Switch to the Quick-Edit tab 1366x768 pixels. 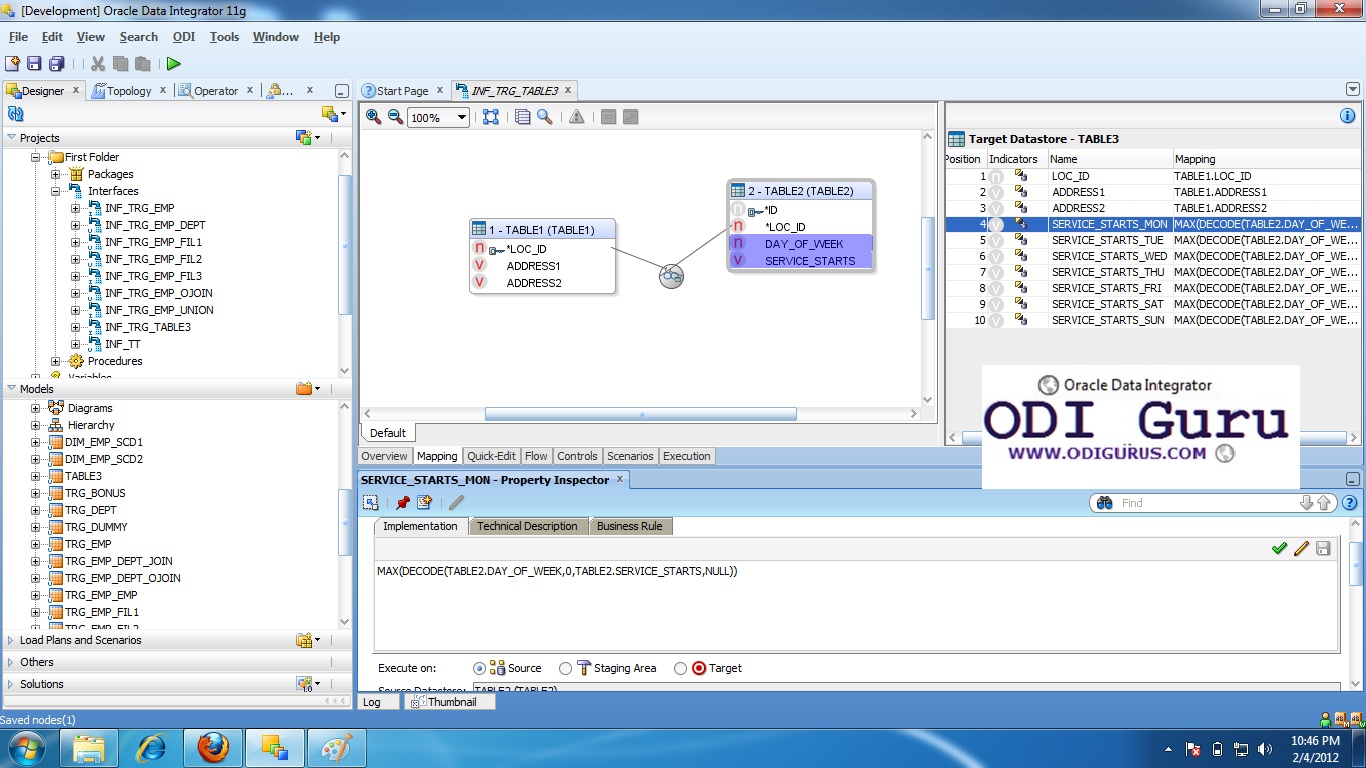click(491, 456)
